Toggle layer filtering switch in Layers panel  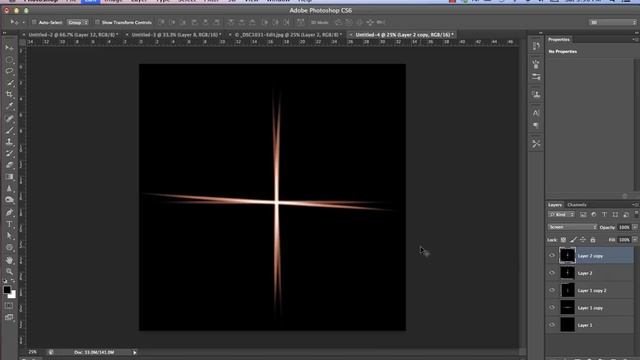point(636,214)
